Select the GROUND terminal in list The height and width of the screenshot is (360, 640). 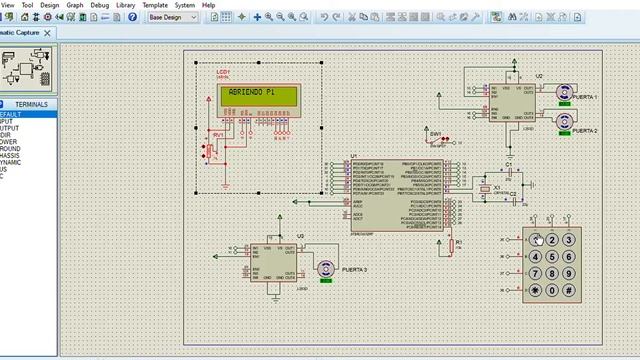click(28, 149)
